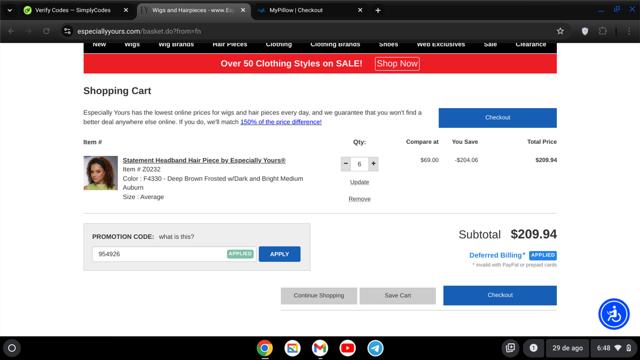Screen dimensions: 640x360
Task: Open the 150% of the price difference link
Action: 281,122
